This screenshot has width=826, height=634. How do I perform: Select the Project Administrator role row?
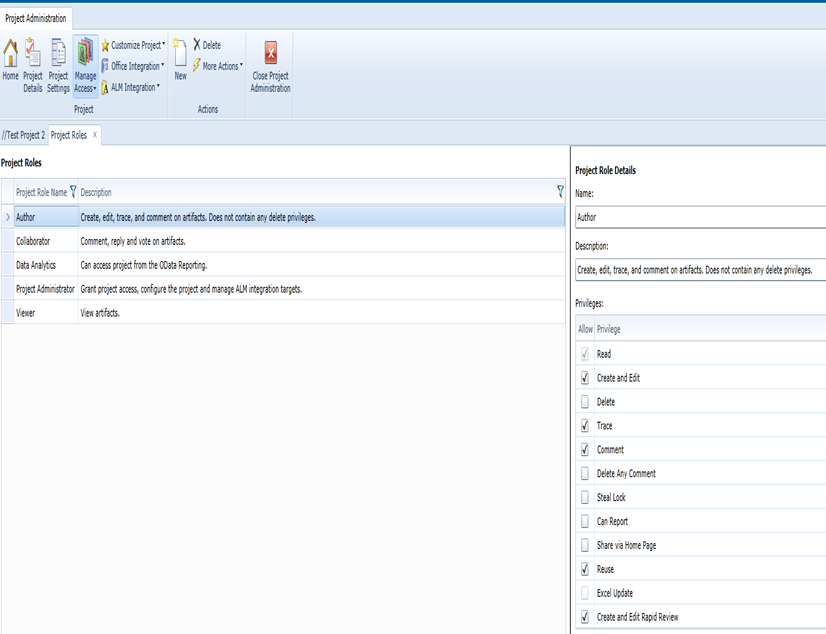coord(46,289)
